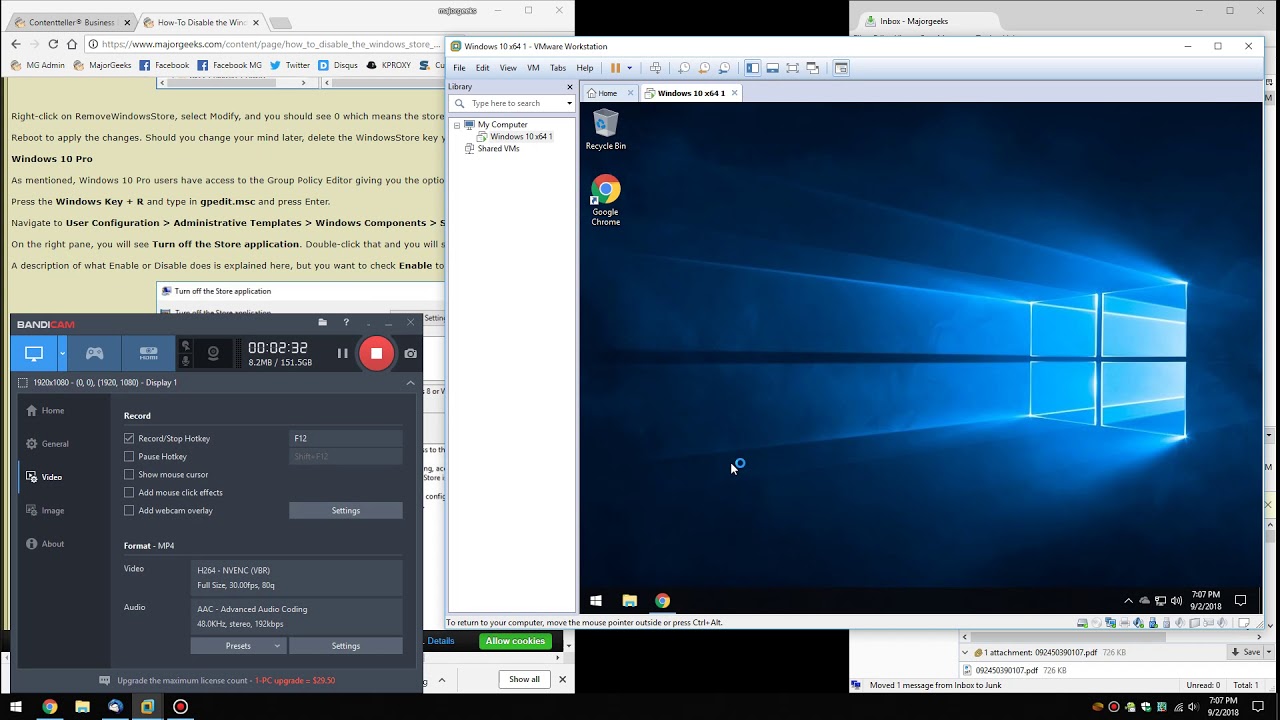
Task: Open the Format section Settings button
Action: click(x=346, y=646)
